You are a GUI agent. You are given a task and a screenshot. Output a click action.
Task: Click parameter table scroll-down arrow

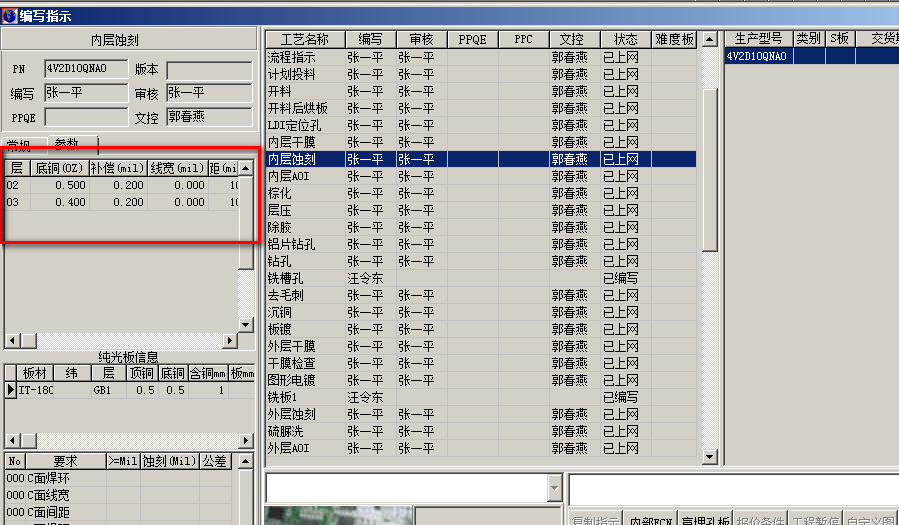click(246, 325)
